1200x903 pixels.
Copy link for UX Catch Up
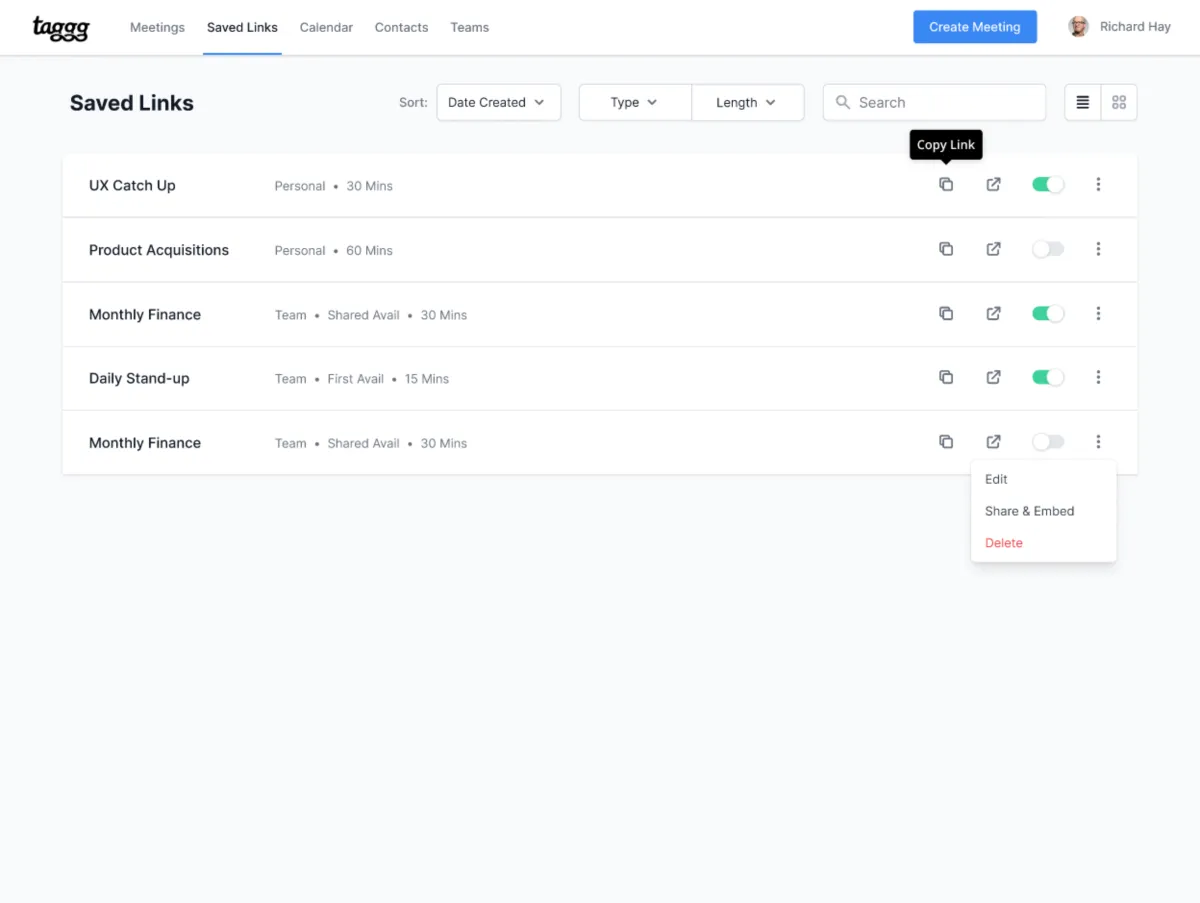946,185
